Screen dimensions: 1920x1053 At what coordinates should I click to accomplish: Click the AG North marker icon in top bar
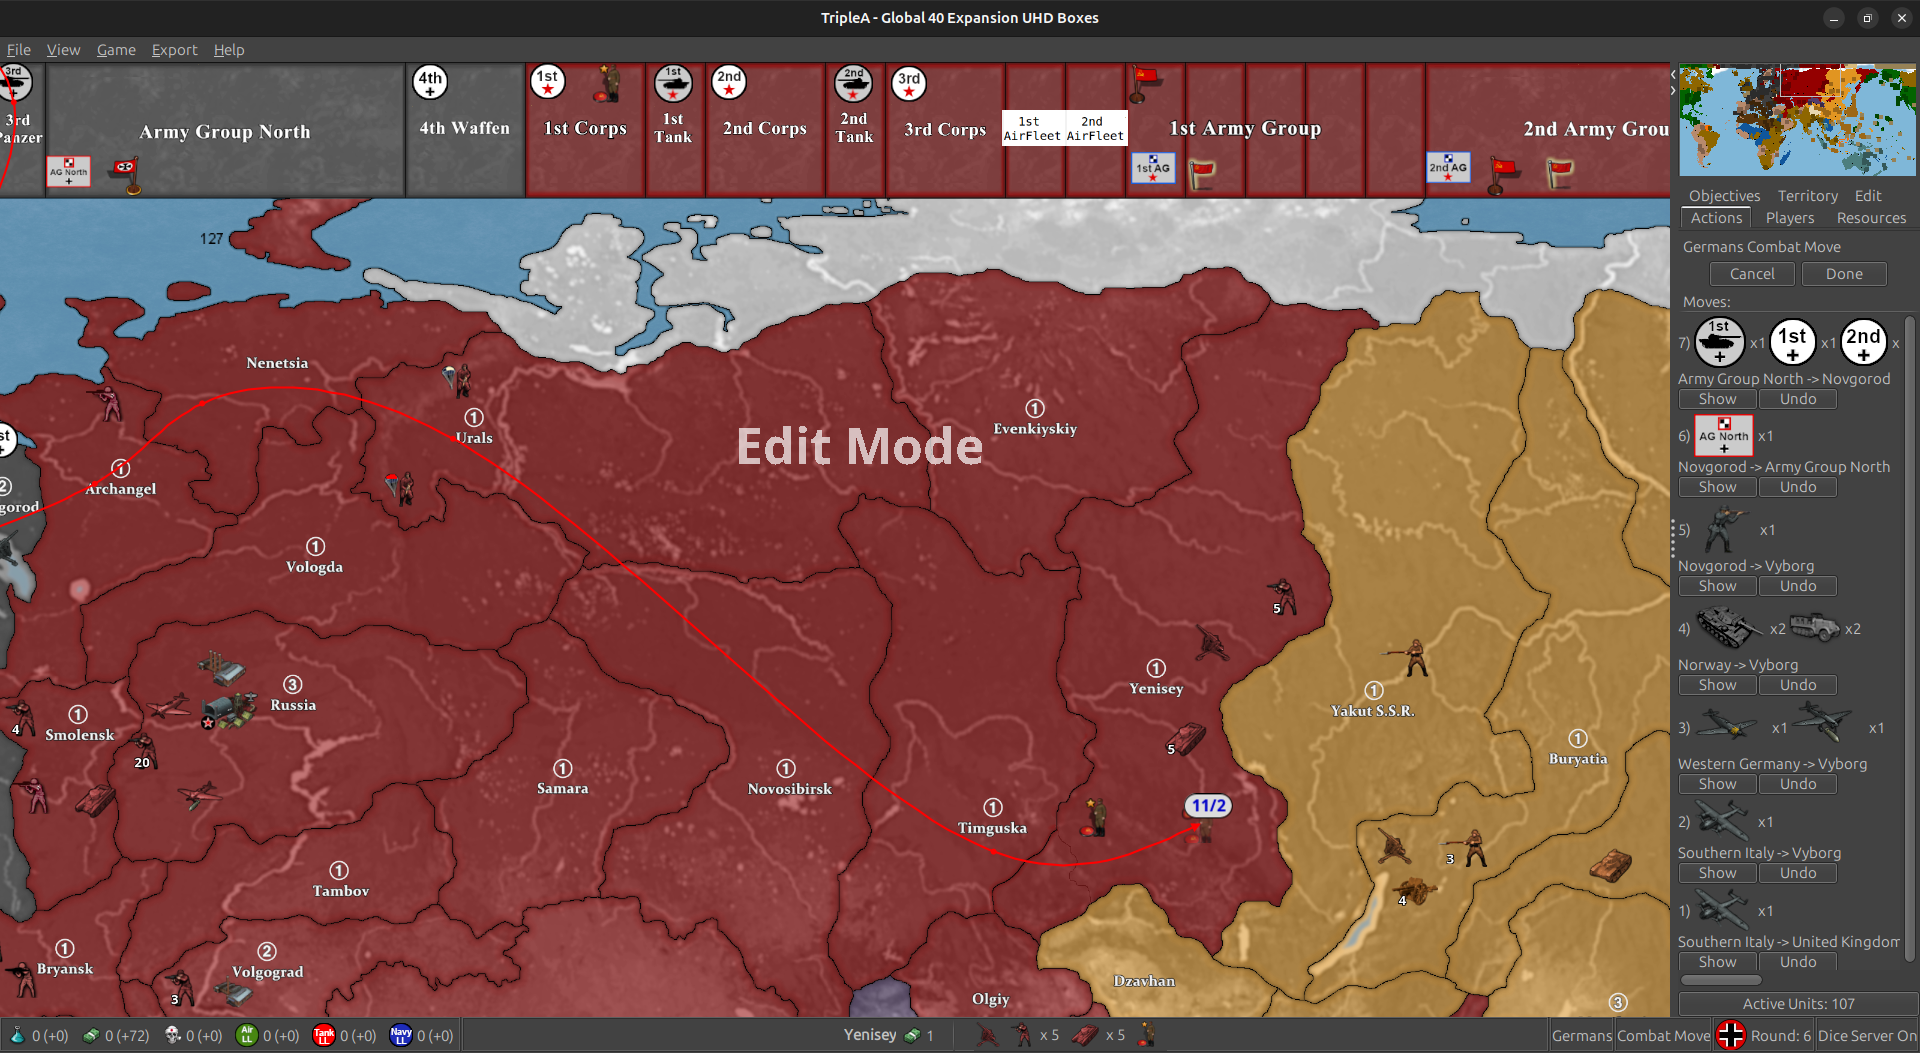[x=67, y=171]
